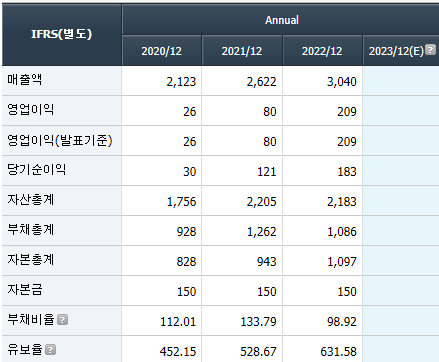Image resolution: width=439 pixels, height=362 pixels.
Task: Select the 영업이익 row label
Action: [x=30, y=110]
